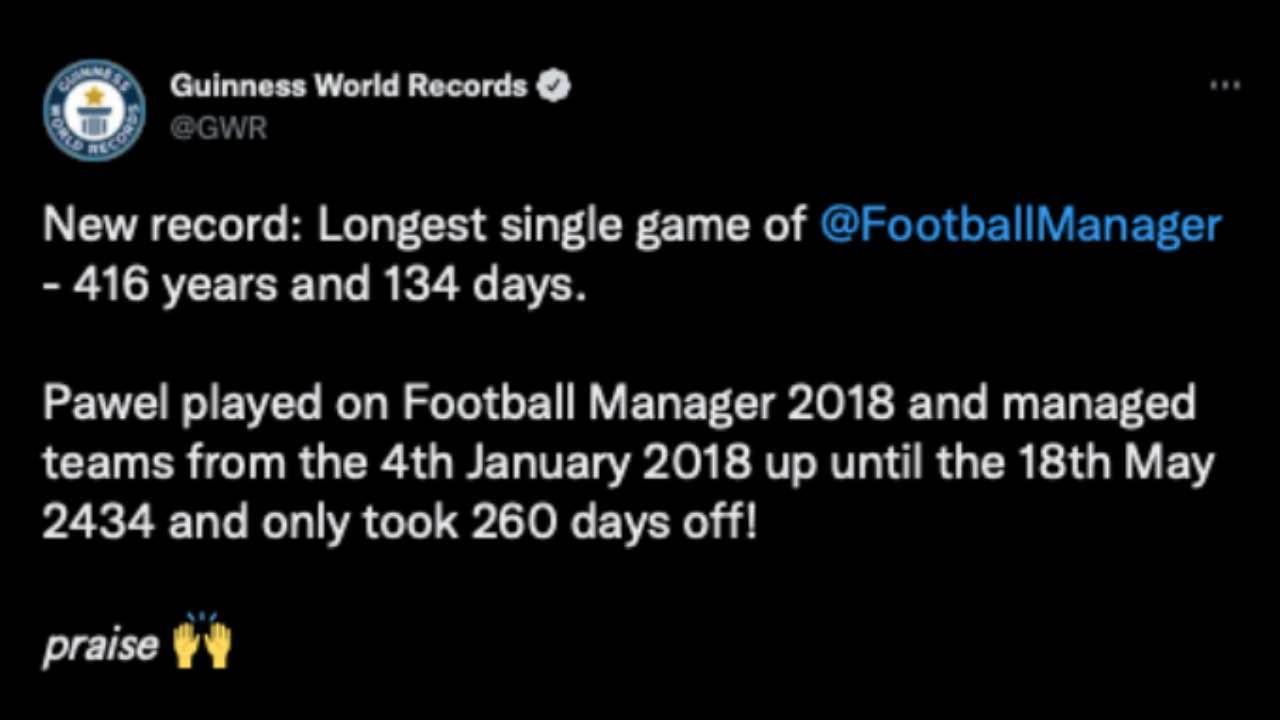
Task: Click the Guinness World Records profile avatar
Action: pos(94,110)
